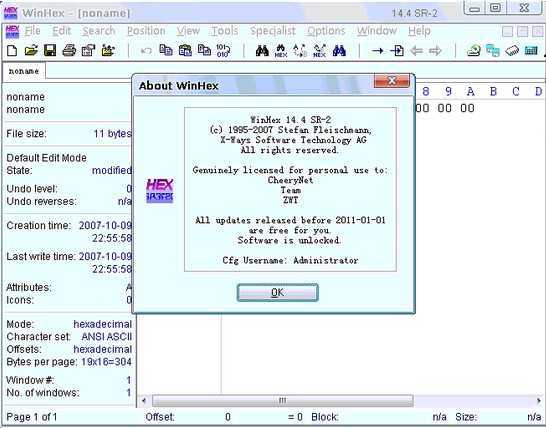Click the Copy into new file icon
This screenshot has width=546, height=428.
204,50
